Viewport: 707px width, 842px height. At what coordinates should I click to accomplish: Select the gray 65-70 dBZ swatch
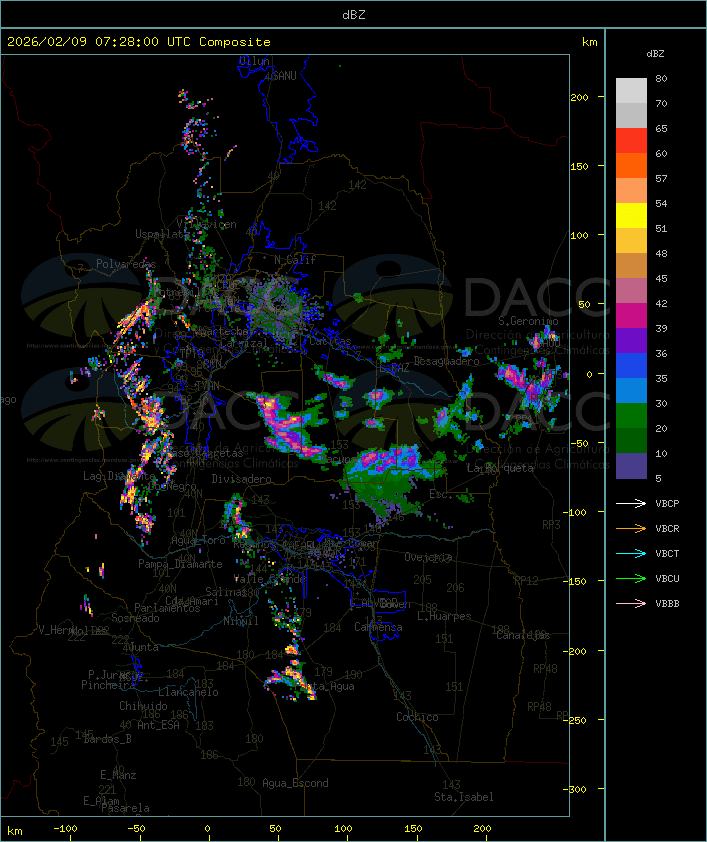pos(631,115)
